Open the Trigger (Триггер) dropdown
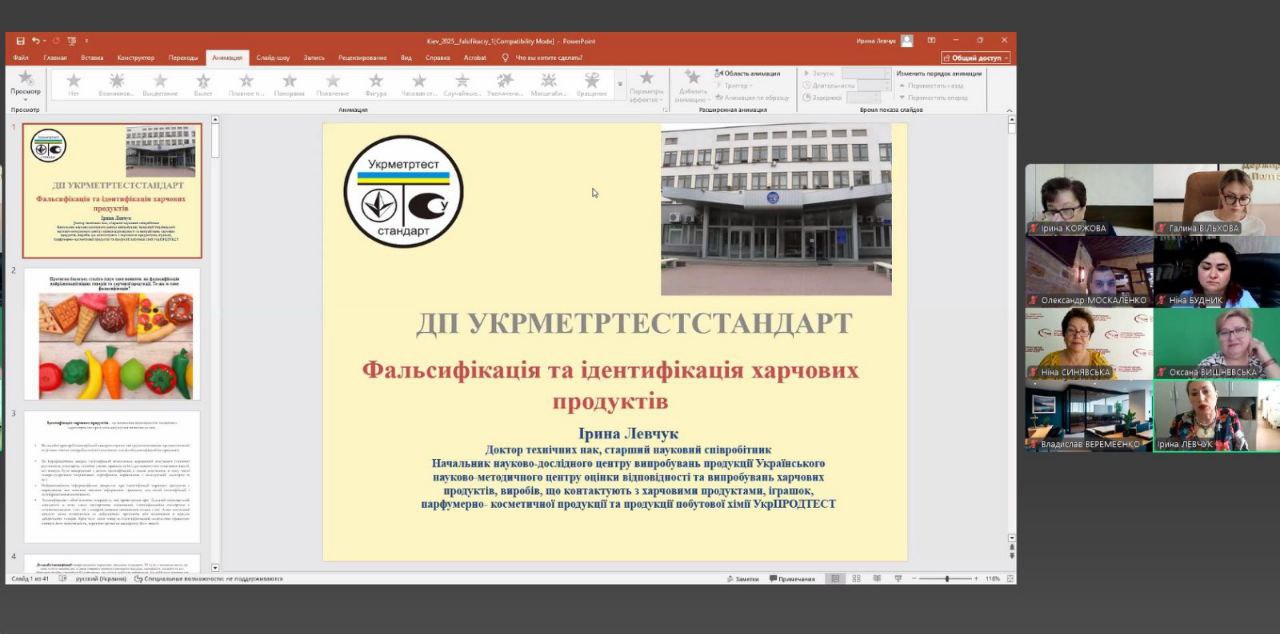The height and width of the screenshot is (634, 1280). (733, 85)
